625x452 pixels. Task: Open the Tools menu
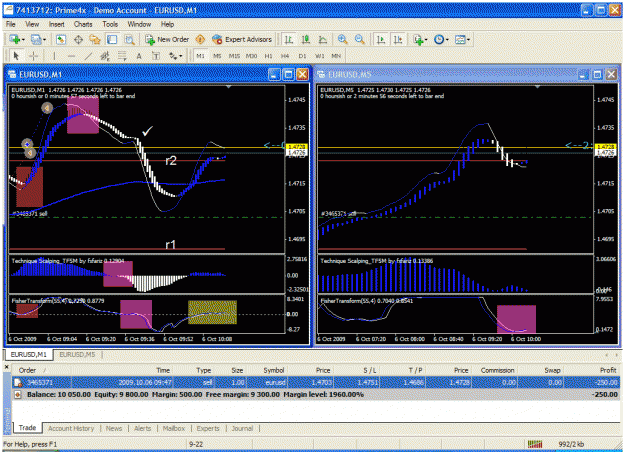pos(110,24)
